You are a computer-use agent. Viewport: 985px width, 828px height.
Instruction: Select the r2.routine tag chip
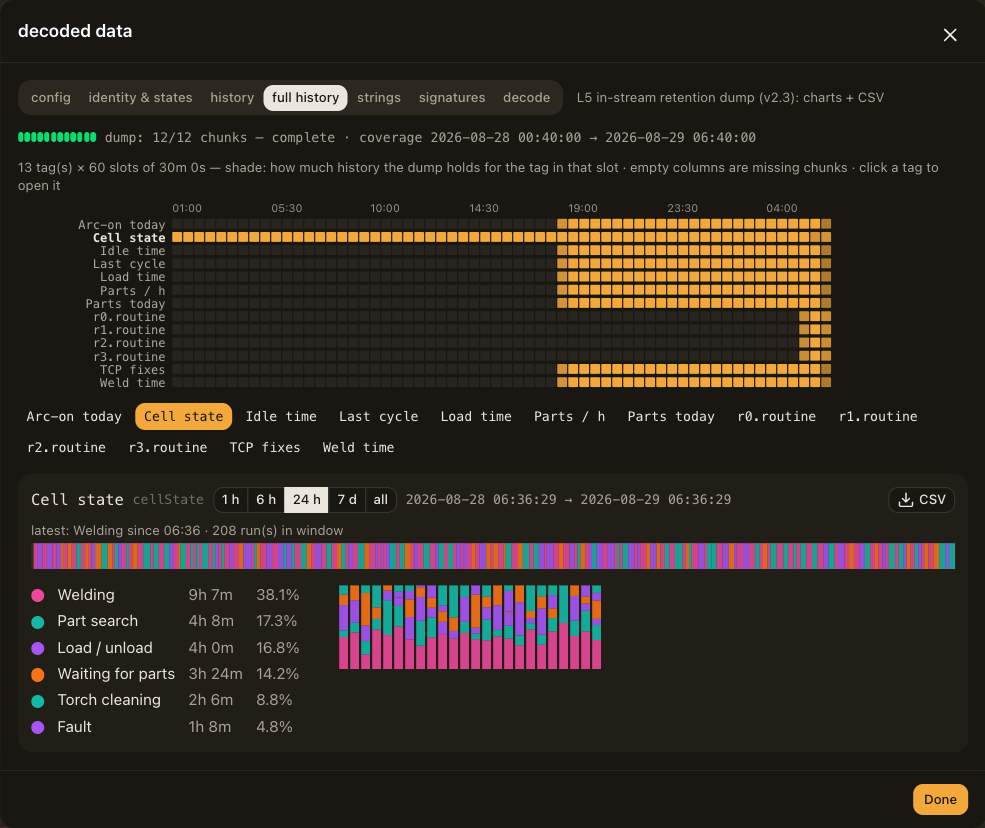(67, 447)
